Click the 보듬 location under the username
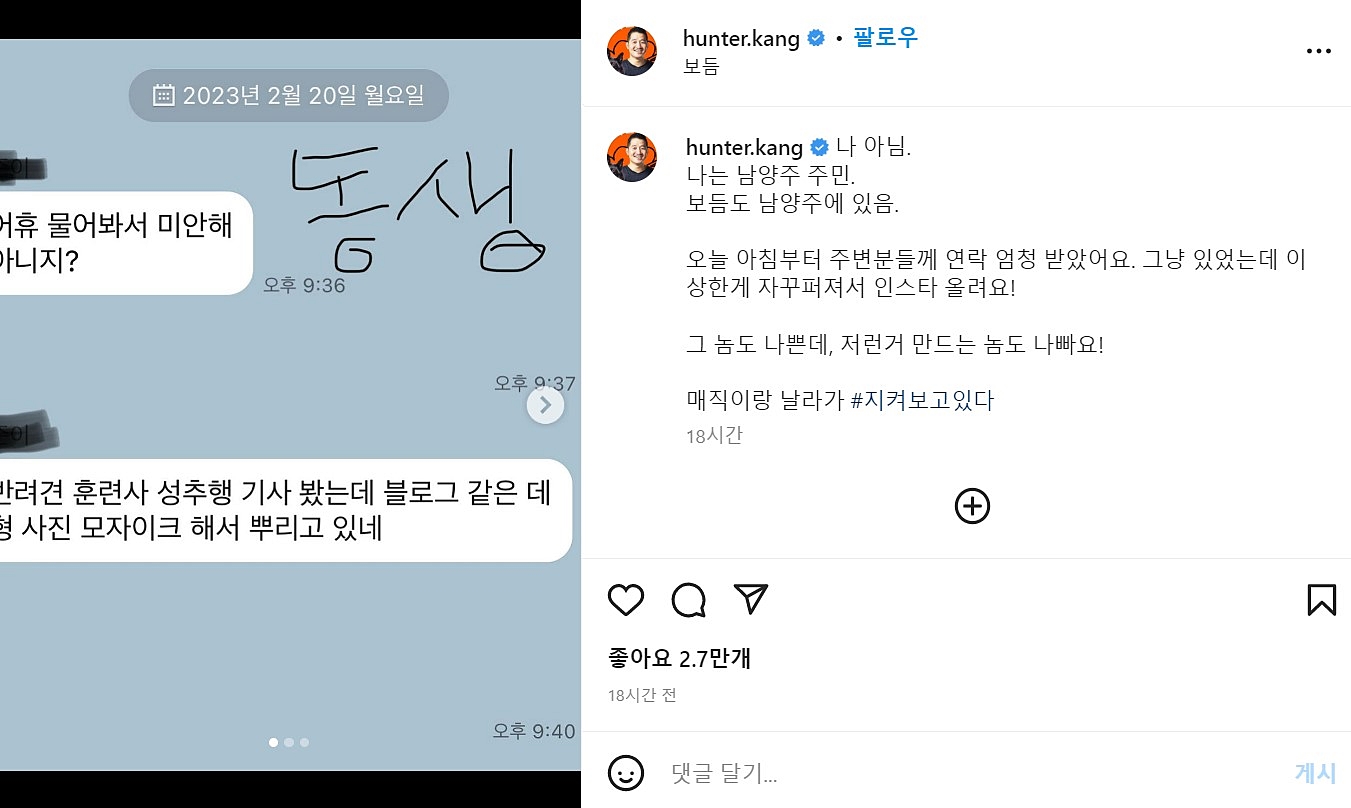 pyautogui.click(x=701, y=67)
